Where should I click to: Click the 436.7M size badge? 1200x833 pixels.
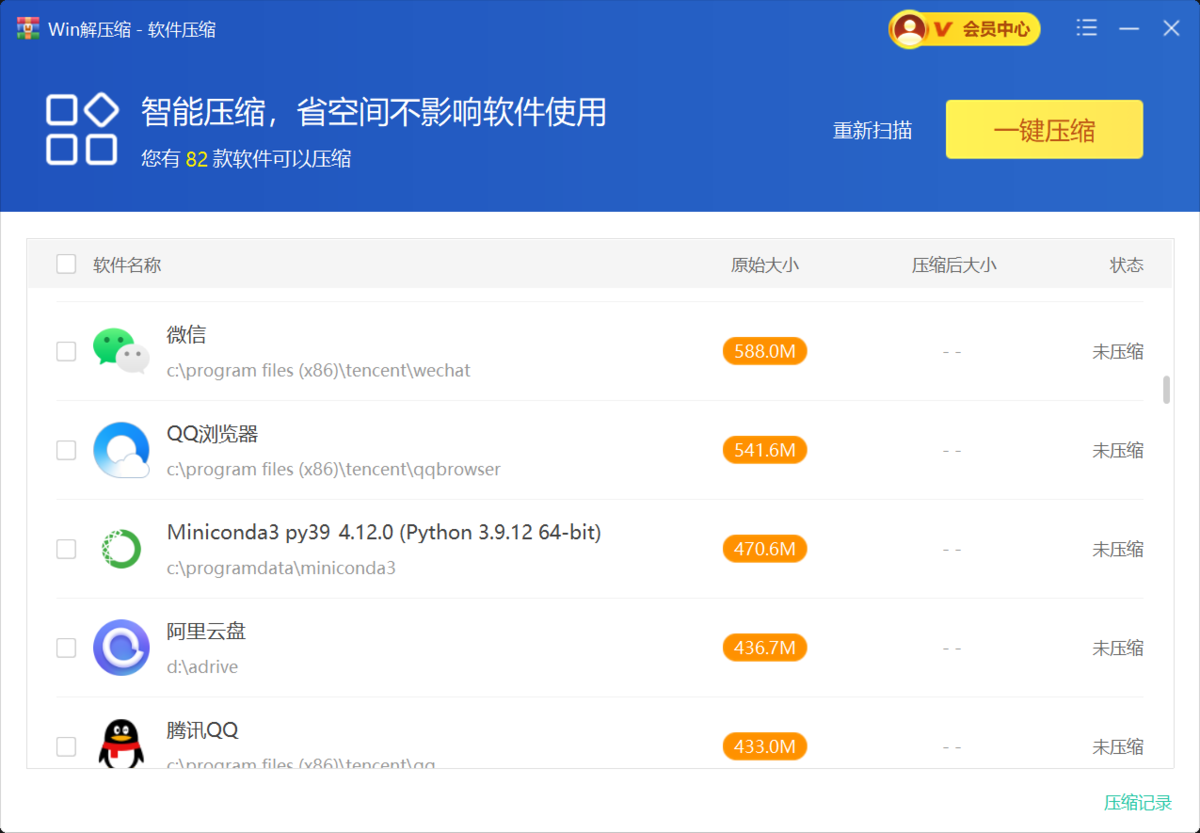(x=765, y=648)
